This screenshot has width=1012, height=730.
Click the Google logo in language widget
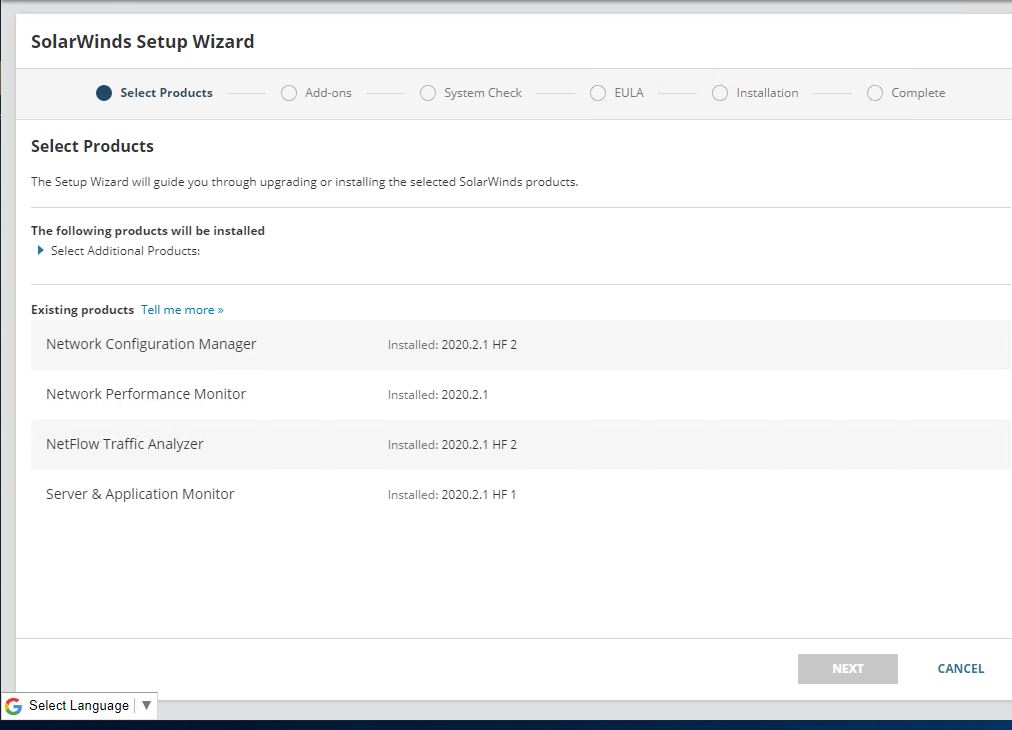point(14,705)
